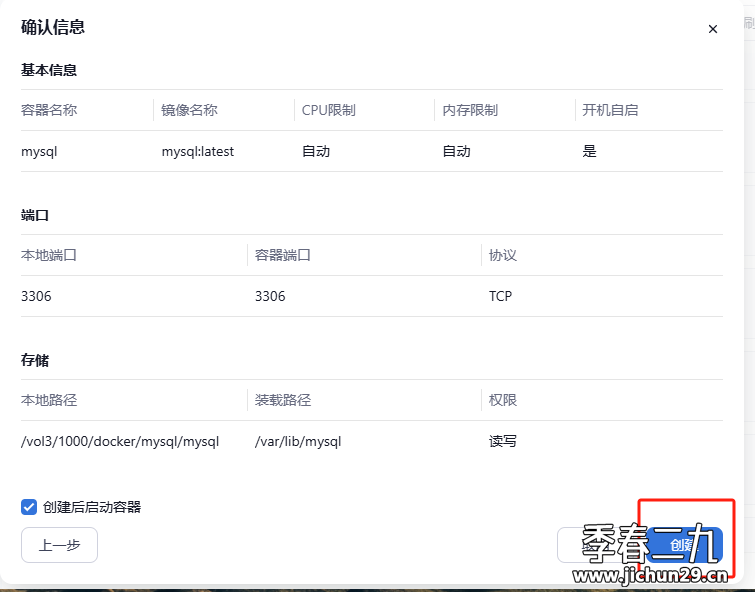
Task: Close the 确认信息 dialog
Action: click(713, 29)
